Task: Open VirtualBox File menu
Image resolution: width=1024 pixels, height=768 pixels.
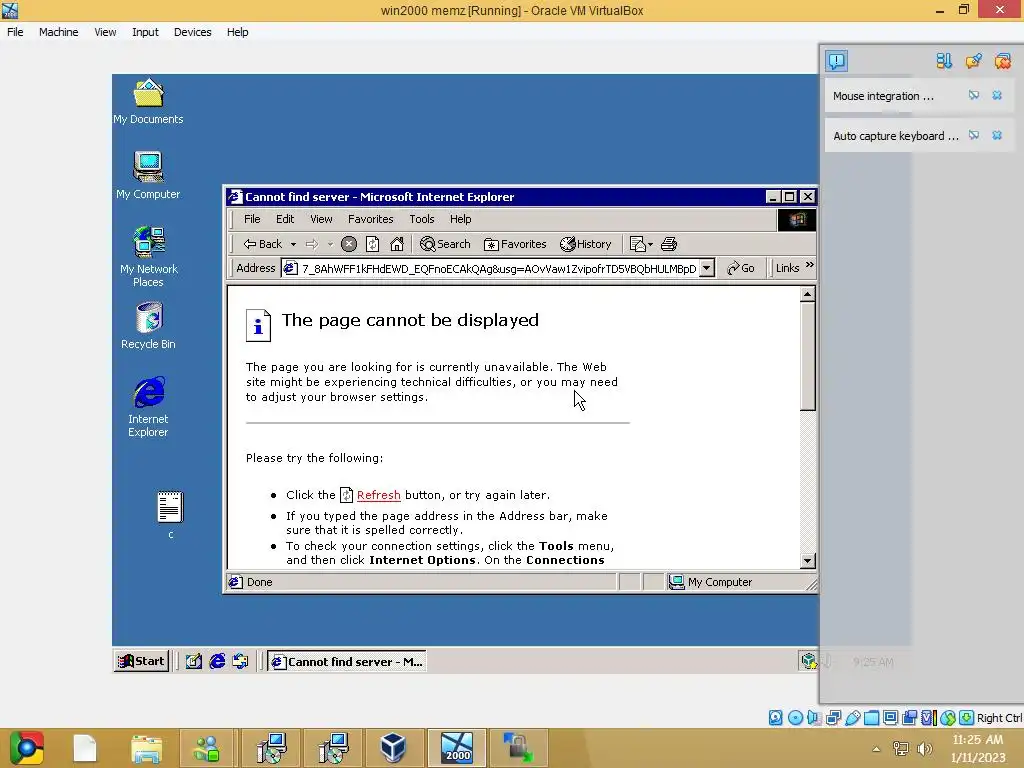Action: [x=15, y=32]
